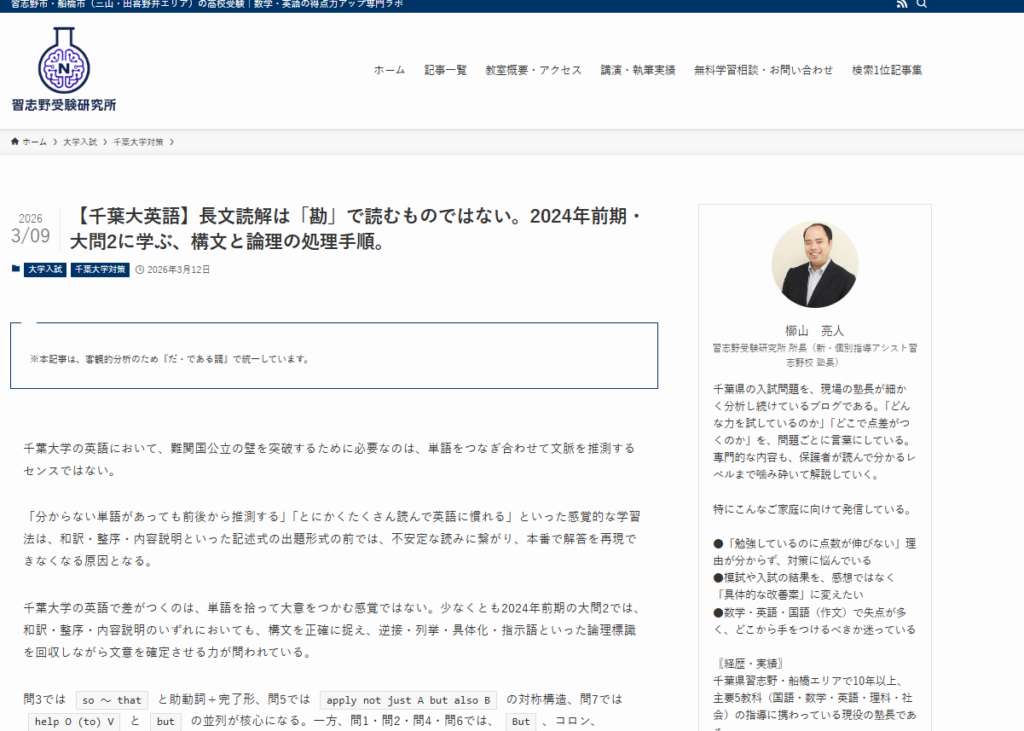The width and height of the screenshot is (1024, 731).
Task: Click the RSS feed icon
Action: click(x=902, y=5)
